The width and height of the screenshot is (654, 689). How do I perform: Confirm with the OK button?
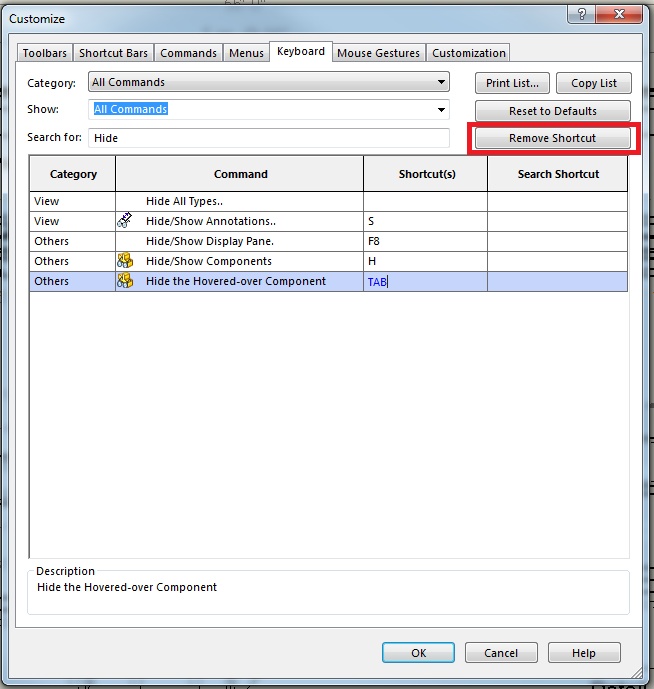tap(418, 653)
